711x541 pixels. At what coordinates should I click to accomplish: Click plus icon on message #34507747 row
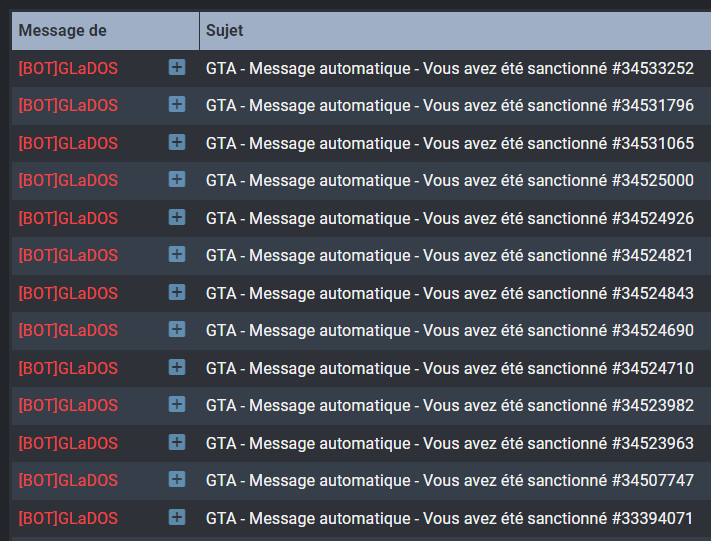177,480
